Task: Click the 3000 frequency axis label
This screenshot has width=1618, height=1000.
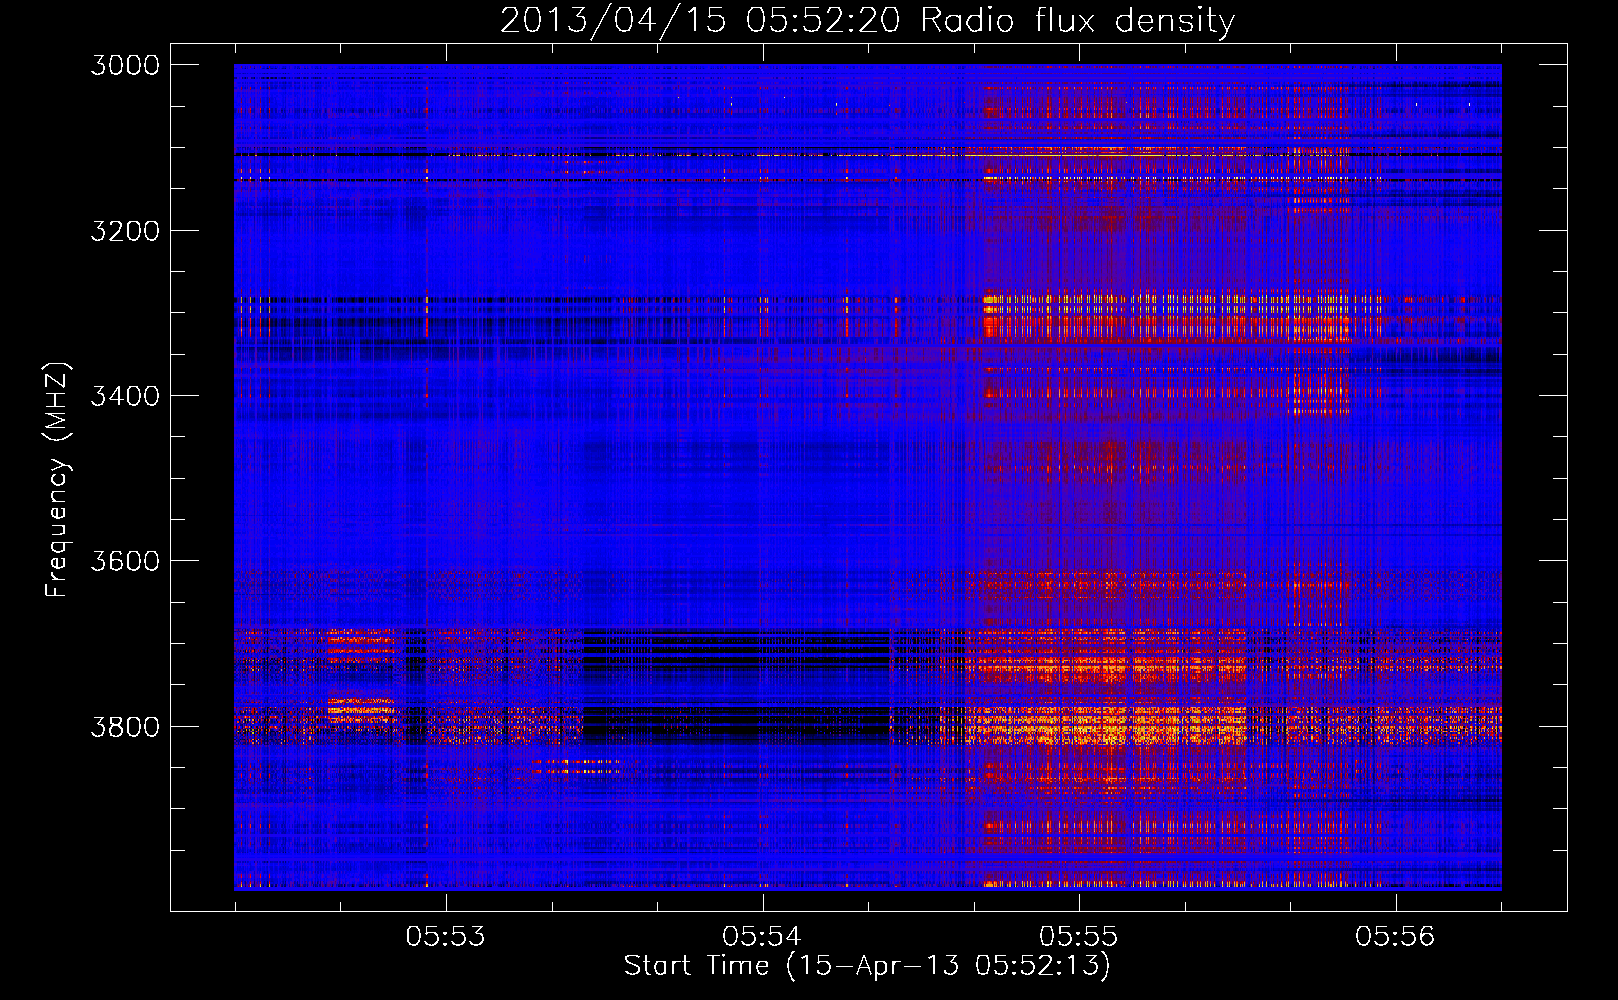Action: [125, 65]
